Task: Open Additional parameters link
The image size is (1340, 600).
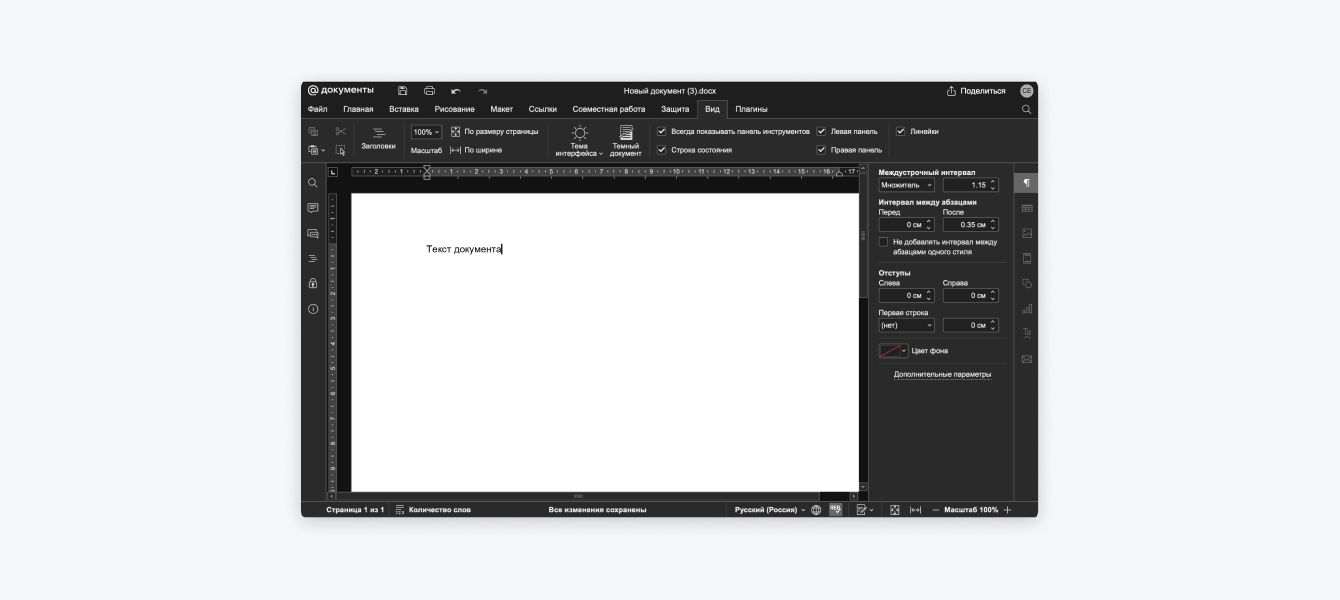Action: pos(942,375)
